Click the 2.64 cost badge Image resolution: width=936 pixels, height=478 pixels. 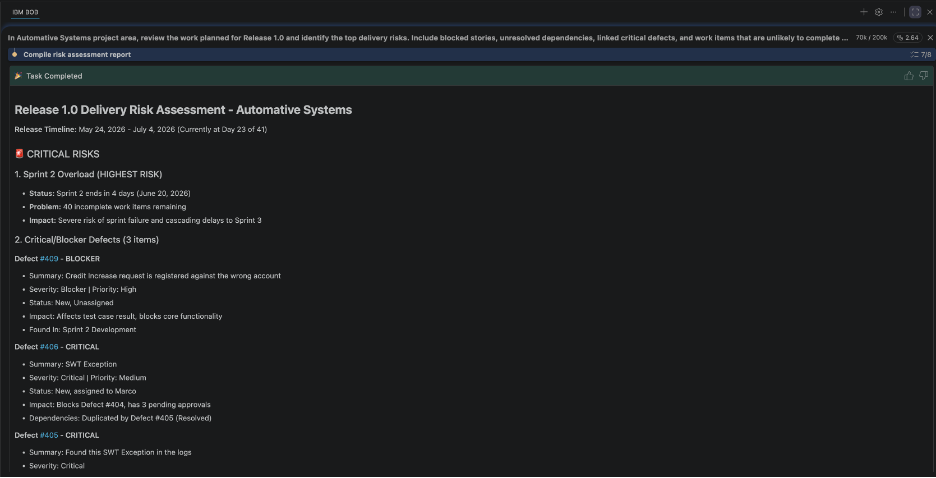coord(907,38)
